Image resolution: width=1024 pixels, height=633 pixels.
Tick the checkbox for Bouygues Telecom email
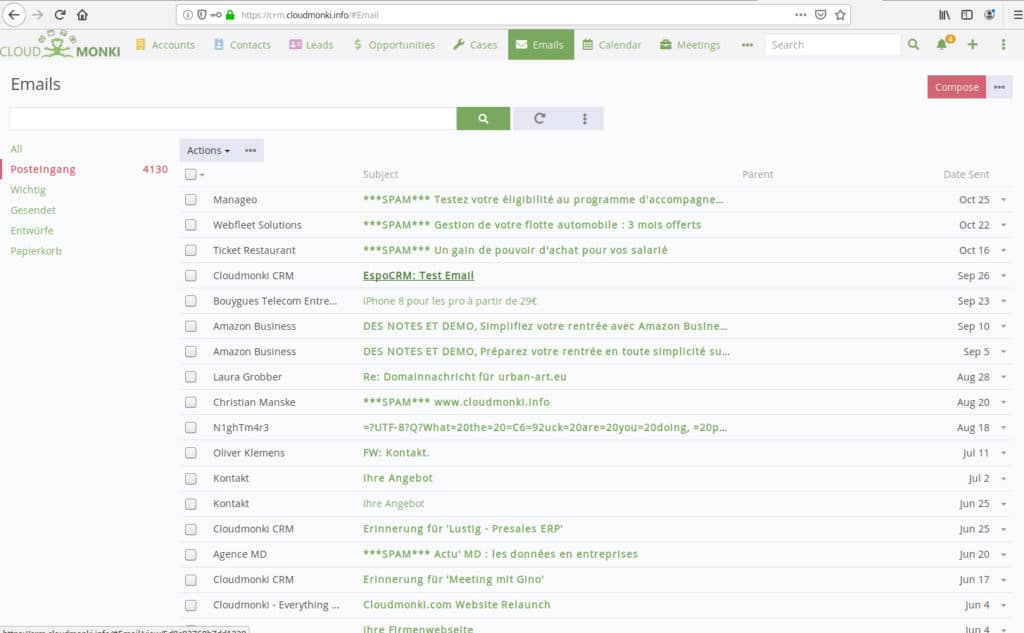(191, 300)
